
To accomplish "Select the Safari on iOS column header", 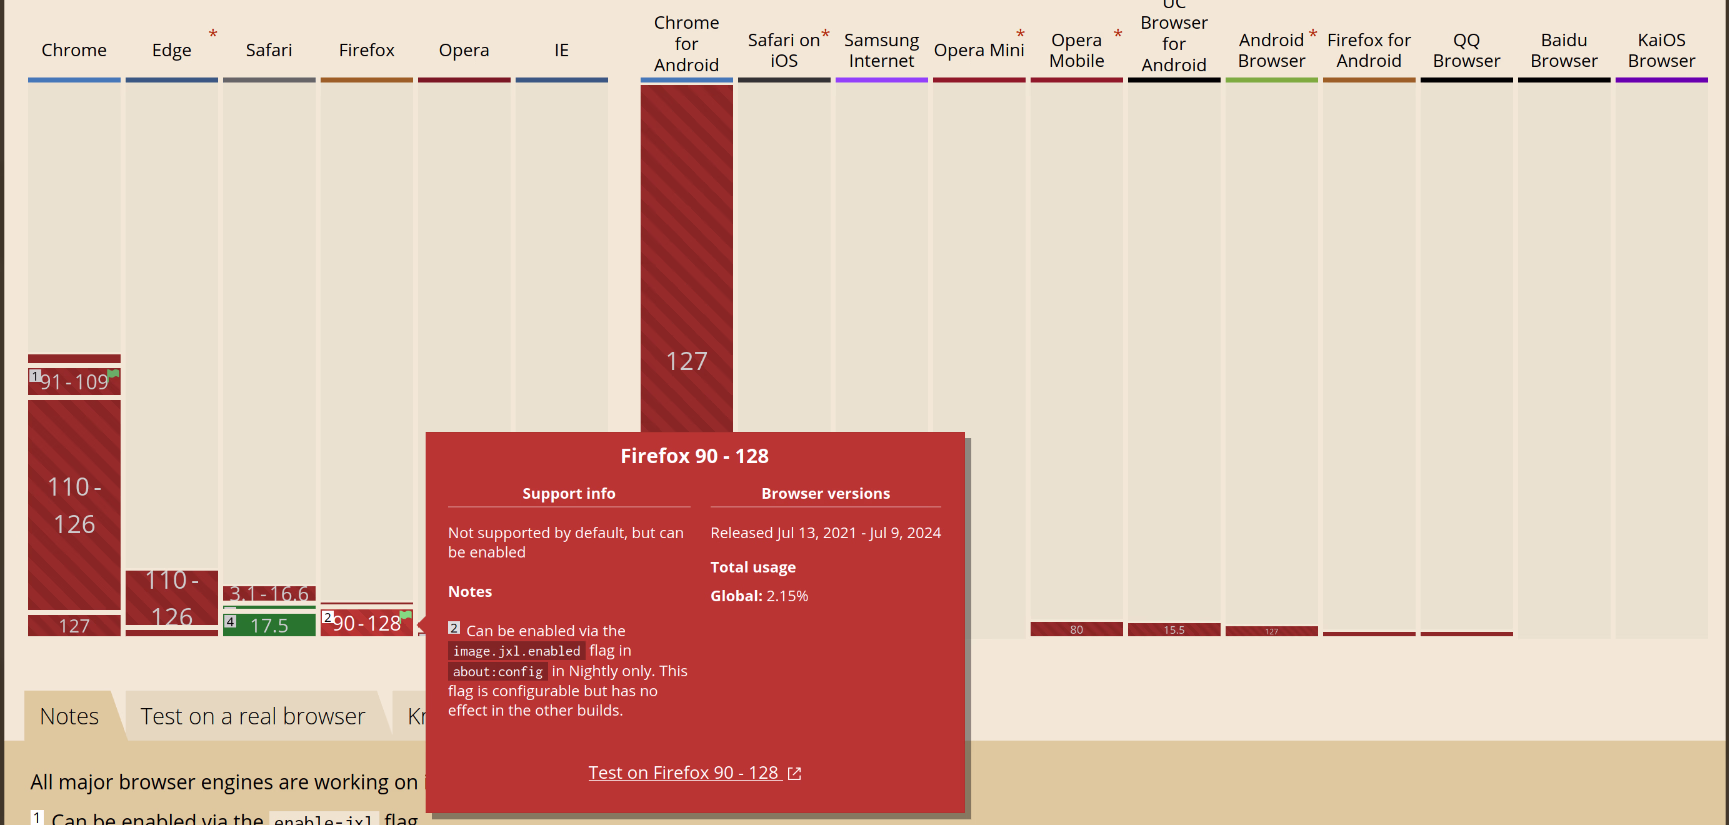I will click(x=784, y=50).
